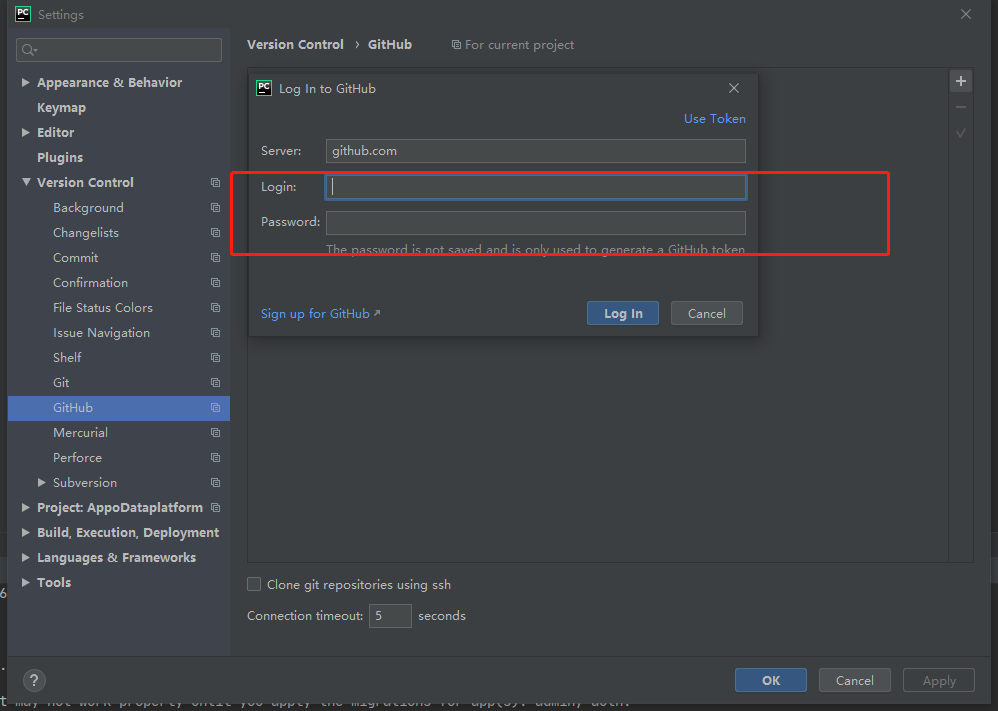The image size is (998, 711).
Task: Click the project-level icon beside Project: AppoDataplatform
Action: (x=216, y=507)
